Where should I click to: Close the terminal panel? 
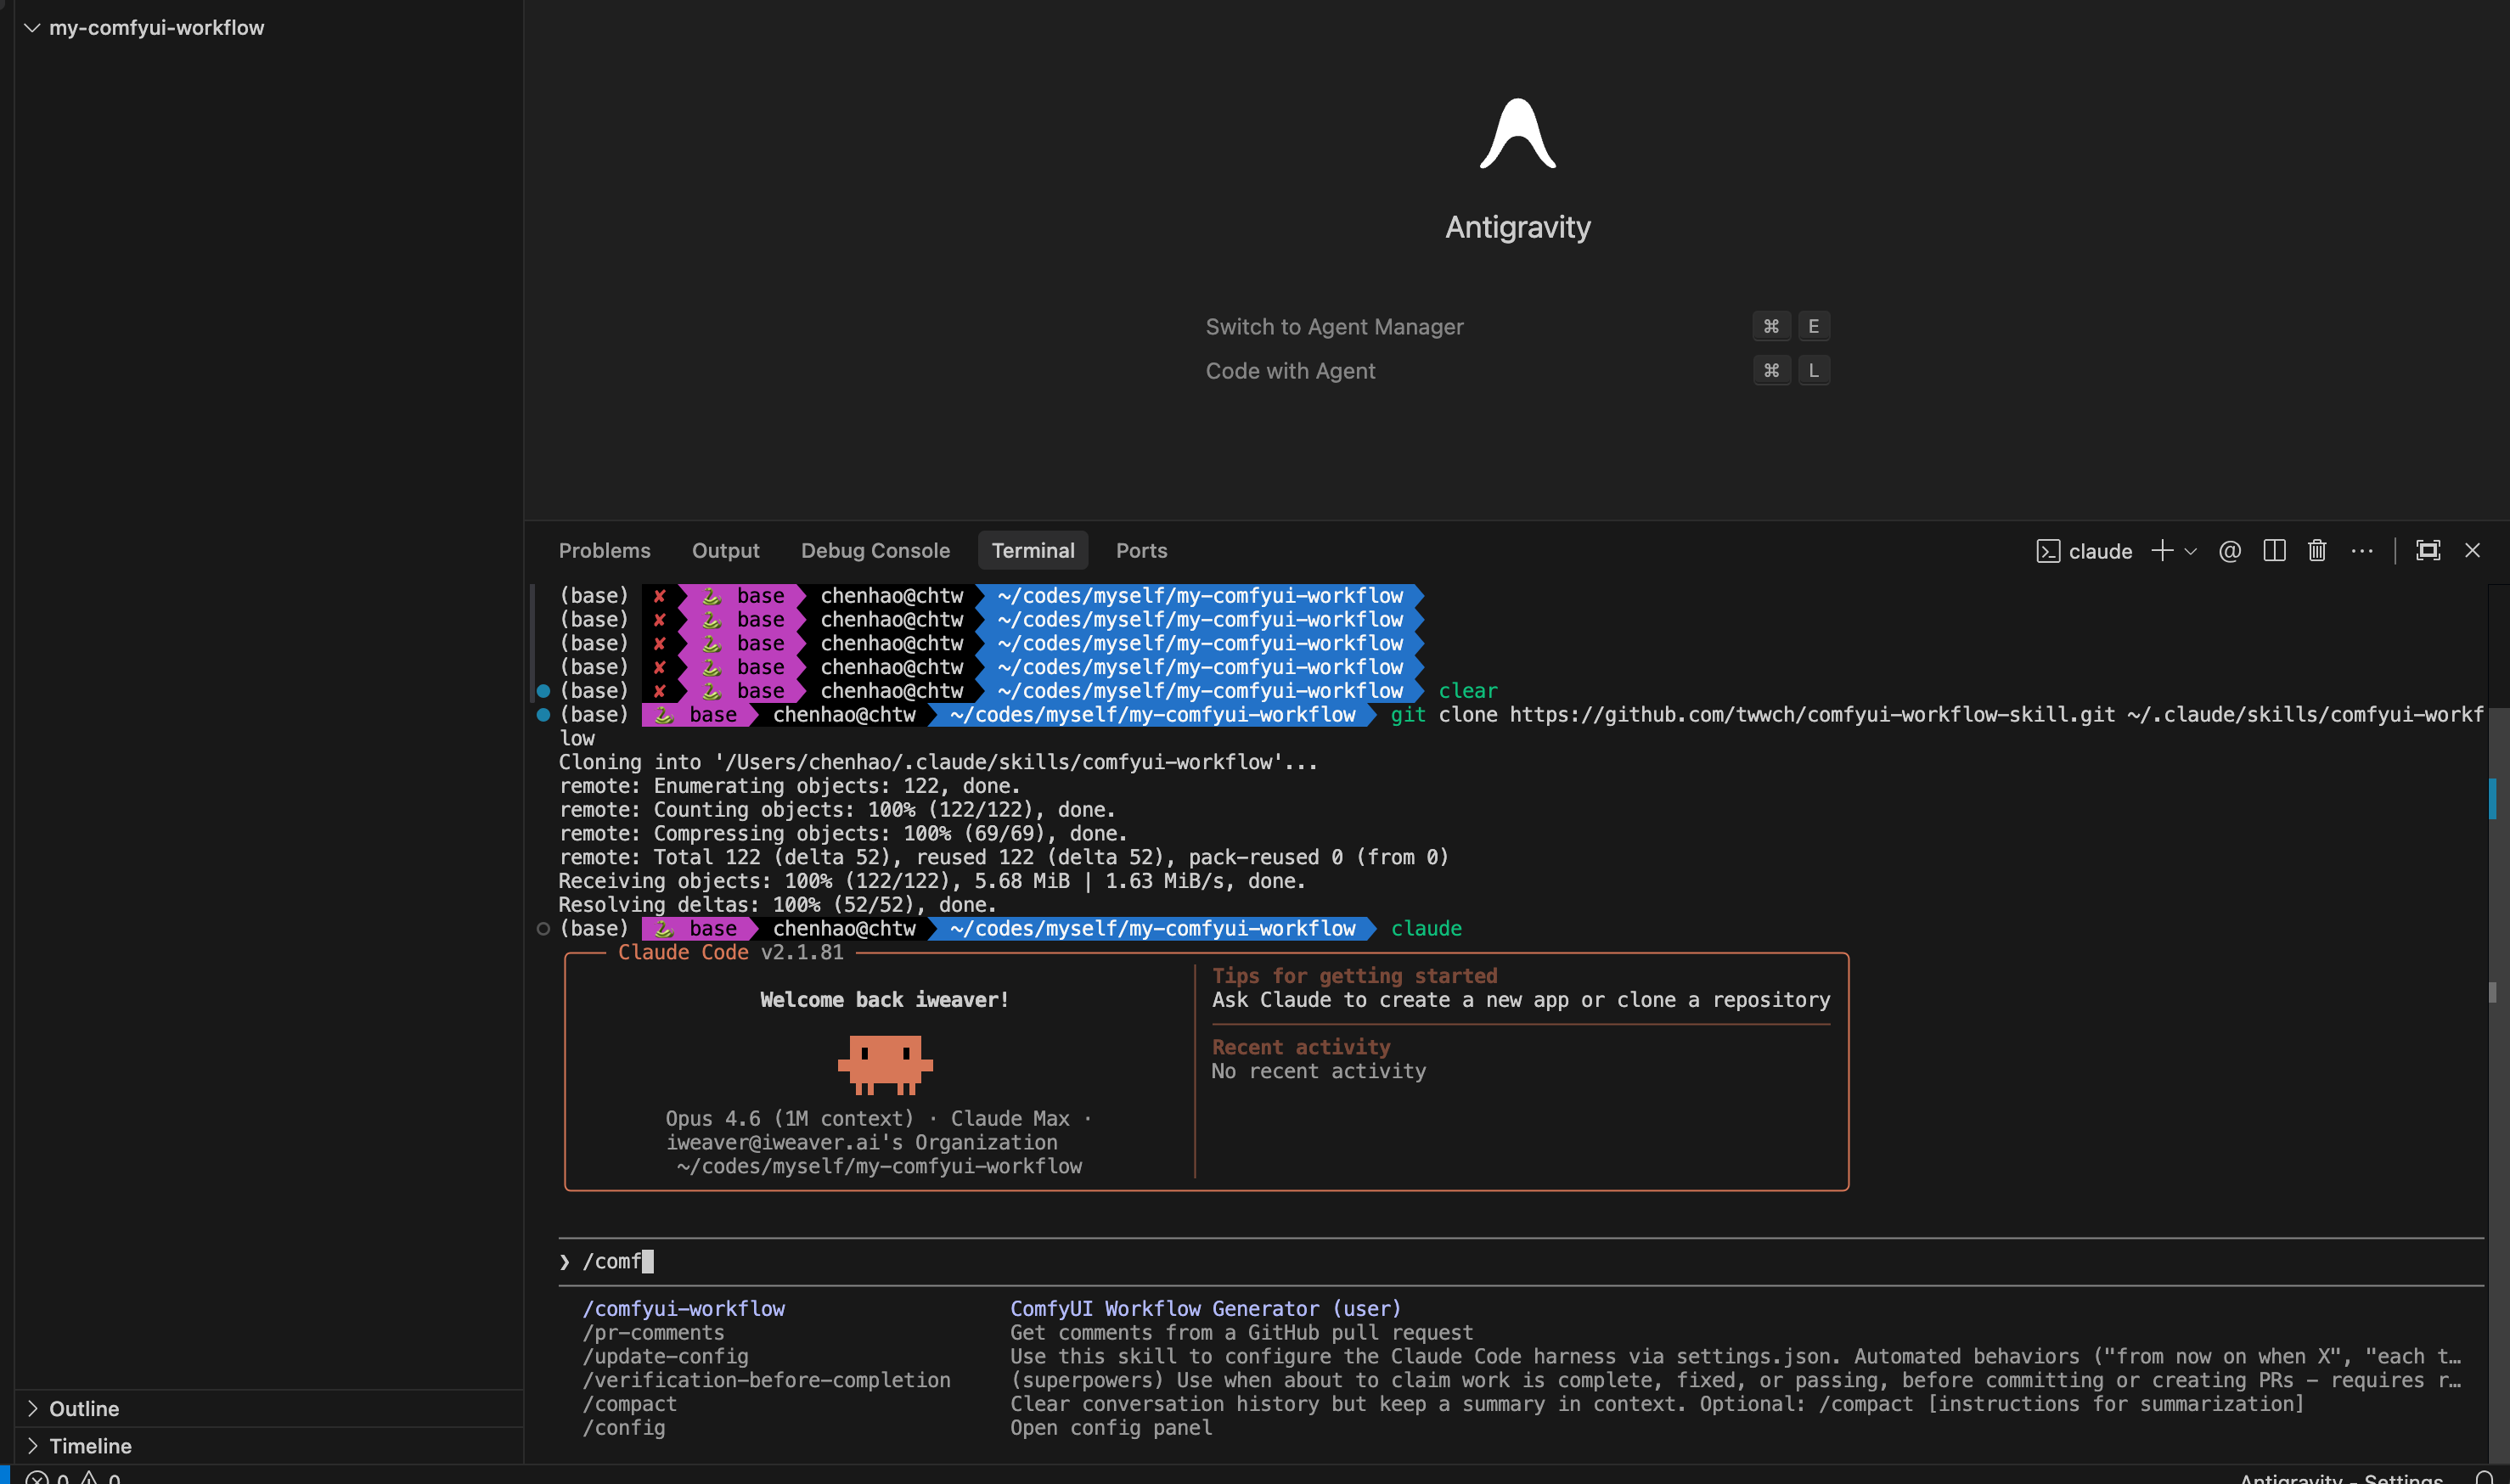[x=2472, y=551]
